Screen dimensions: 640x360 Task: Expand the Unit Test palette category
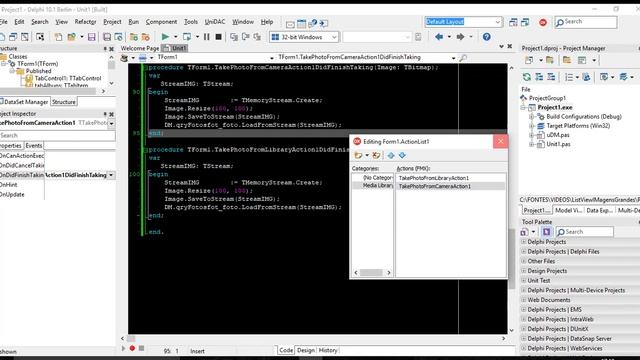pos(524,281)
